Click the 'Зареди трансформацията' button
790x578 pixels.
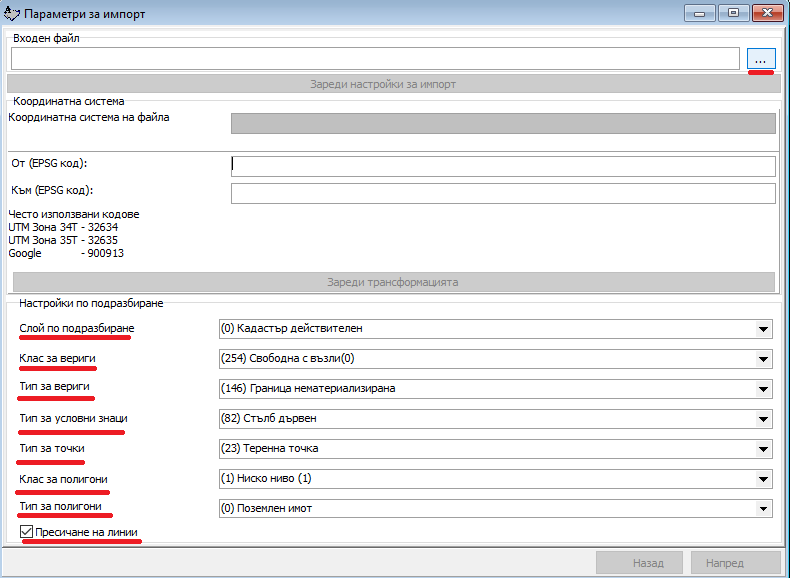[391, 282]
